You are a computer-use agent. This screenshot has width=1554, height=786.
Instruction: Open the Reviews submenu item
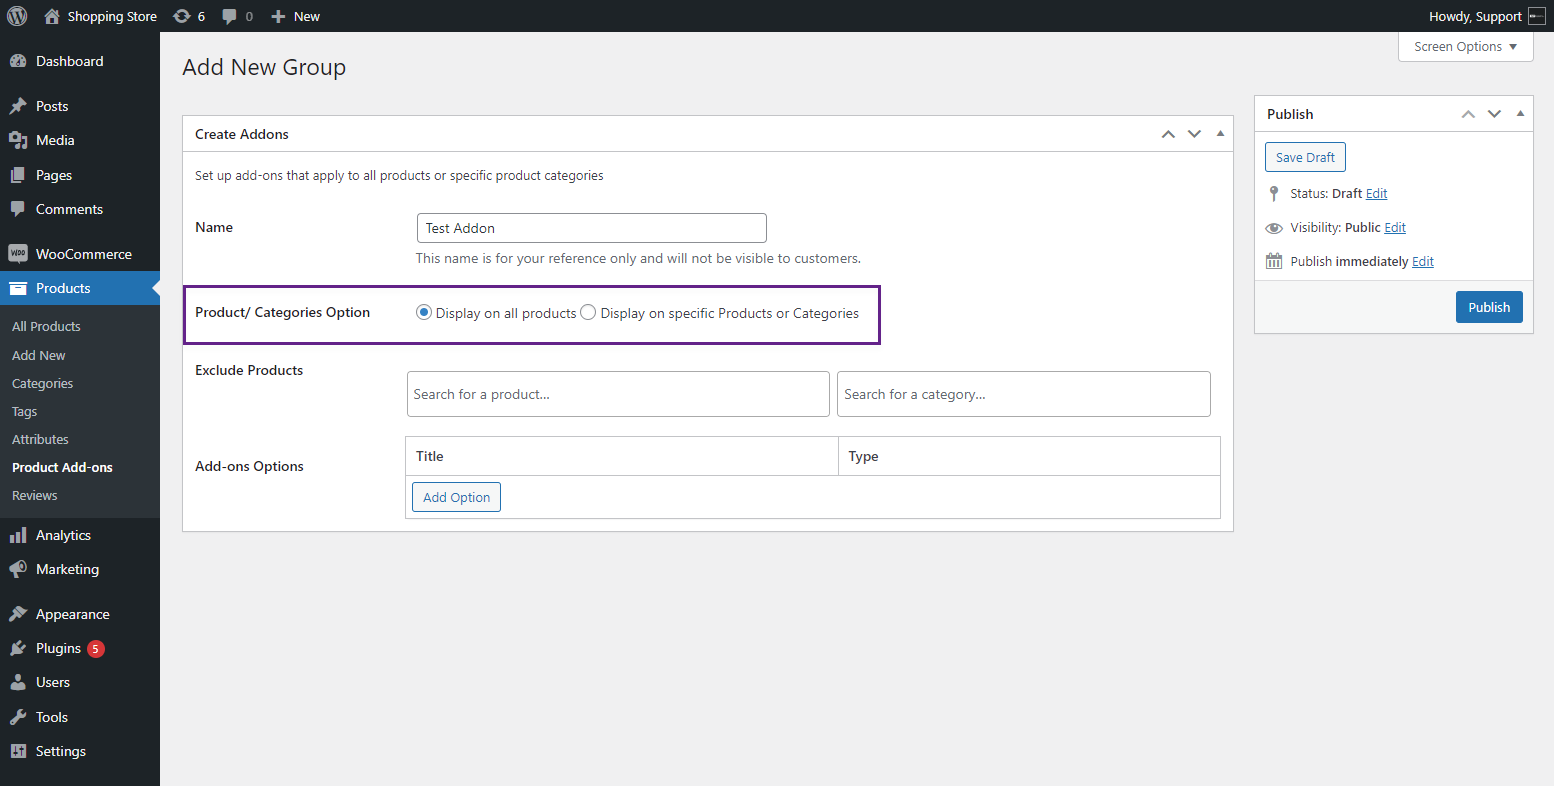point(34,495)
